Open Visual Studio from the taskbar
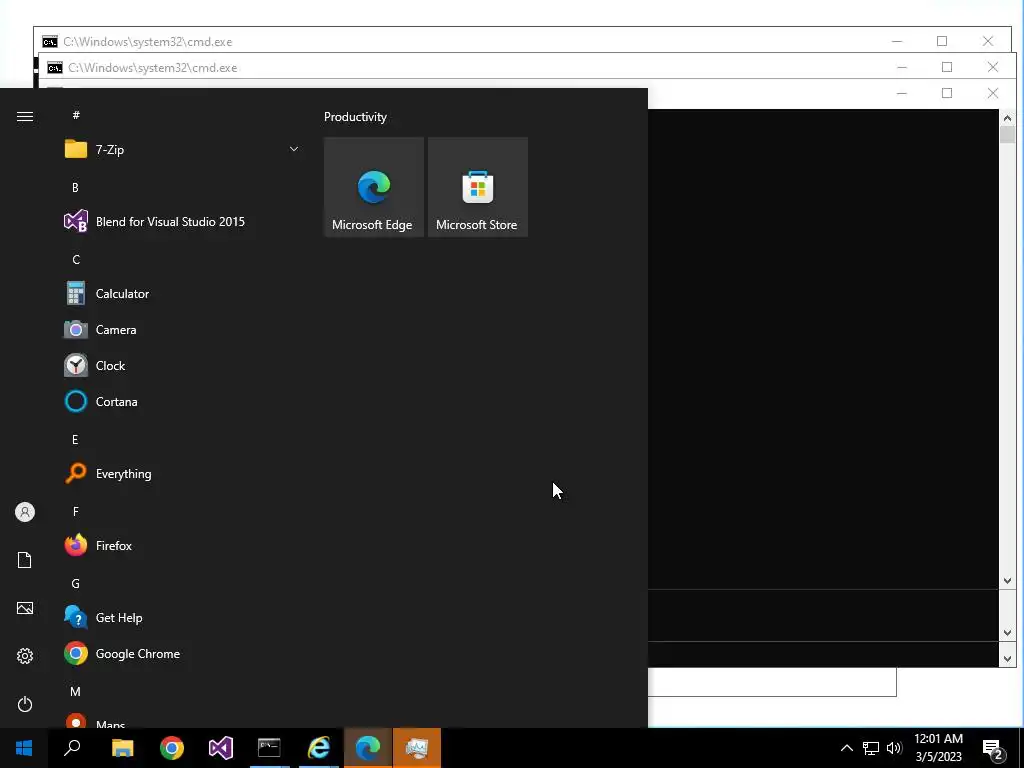Viewport: 1024px width, 768px height. pyautogui.click(x=221, y=748)
